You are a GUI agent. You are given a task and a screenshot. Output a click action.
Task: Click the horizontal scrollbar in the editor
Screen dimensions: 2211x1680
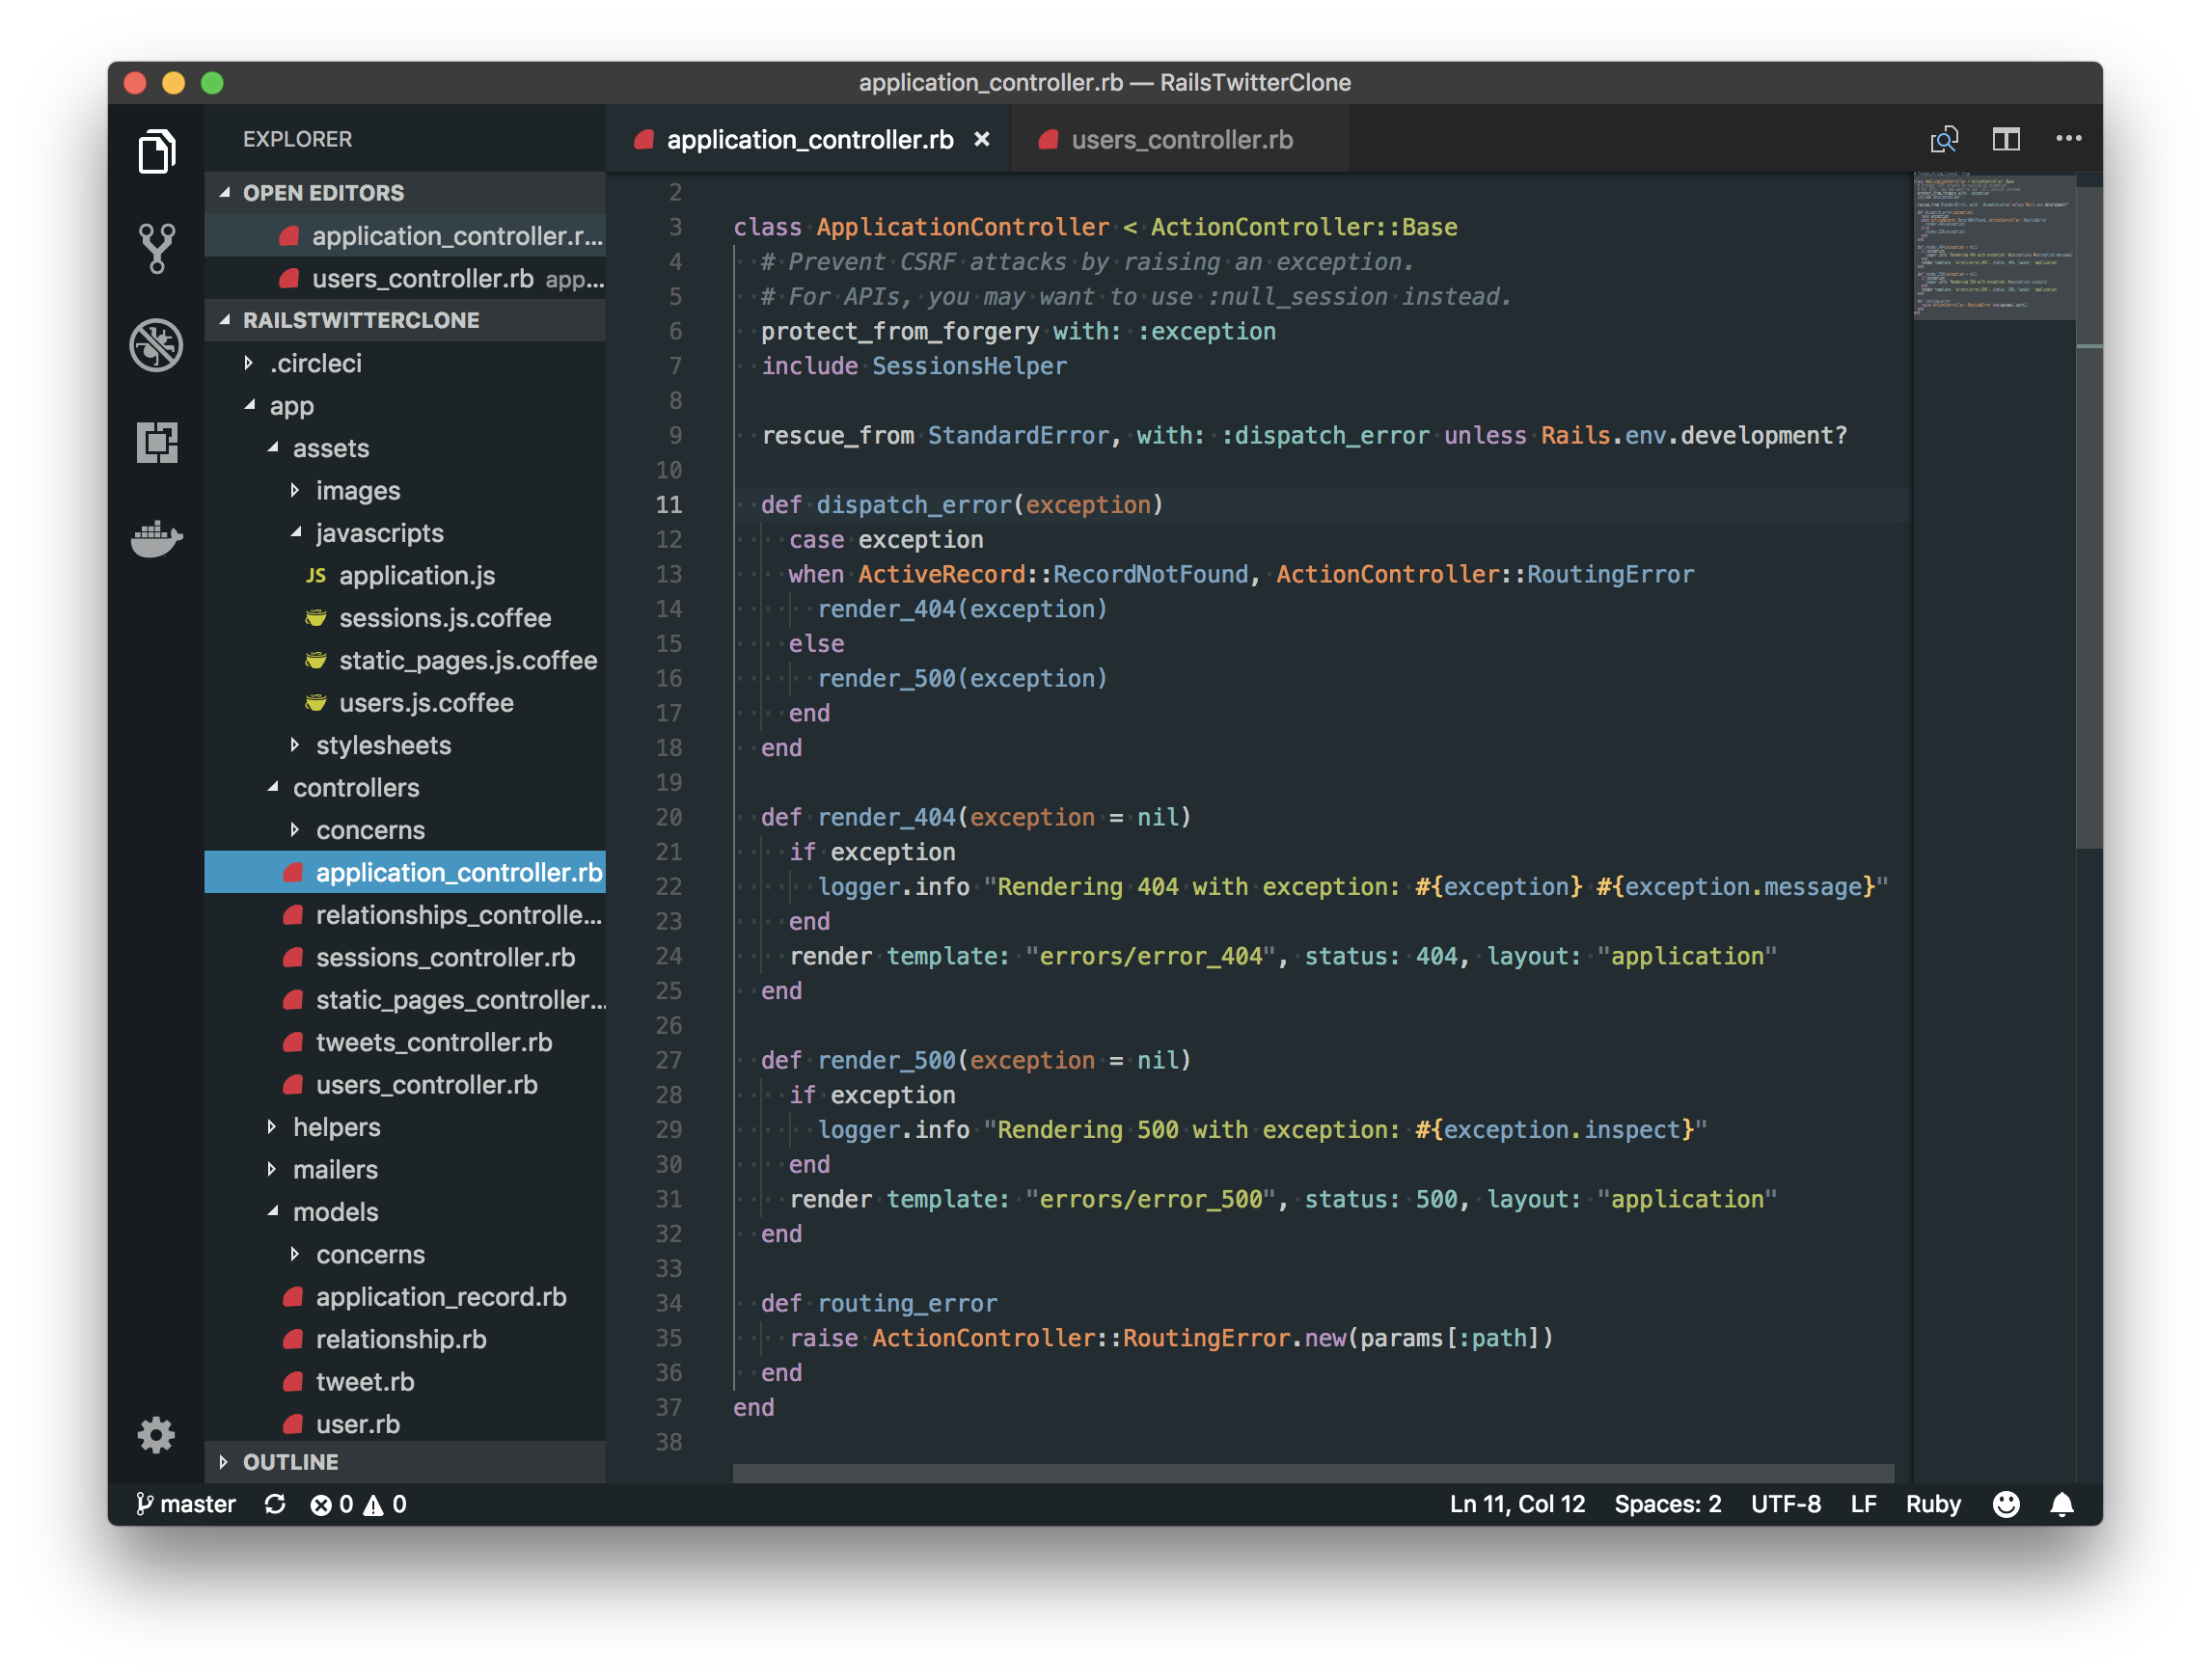[1312, 1473]
